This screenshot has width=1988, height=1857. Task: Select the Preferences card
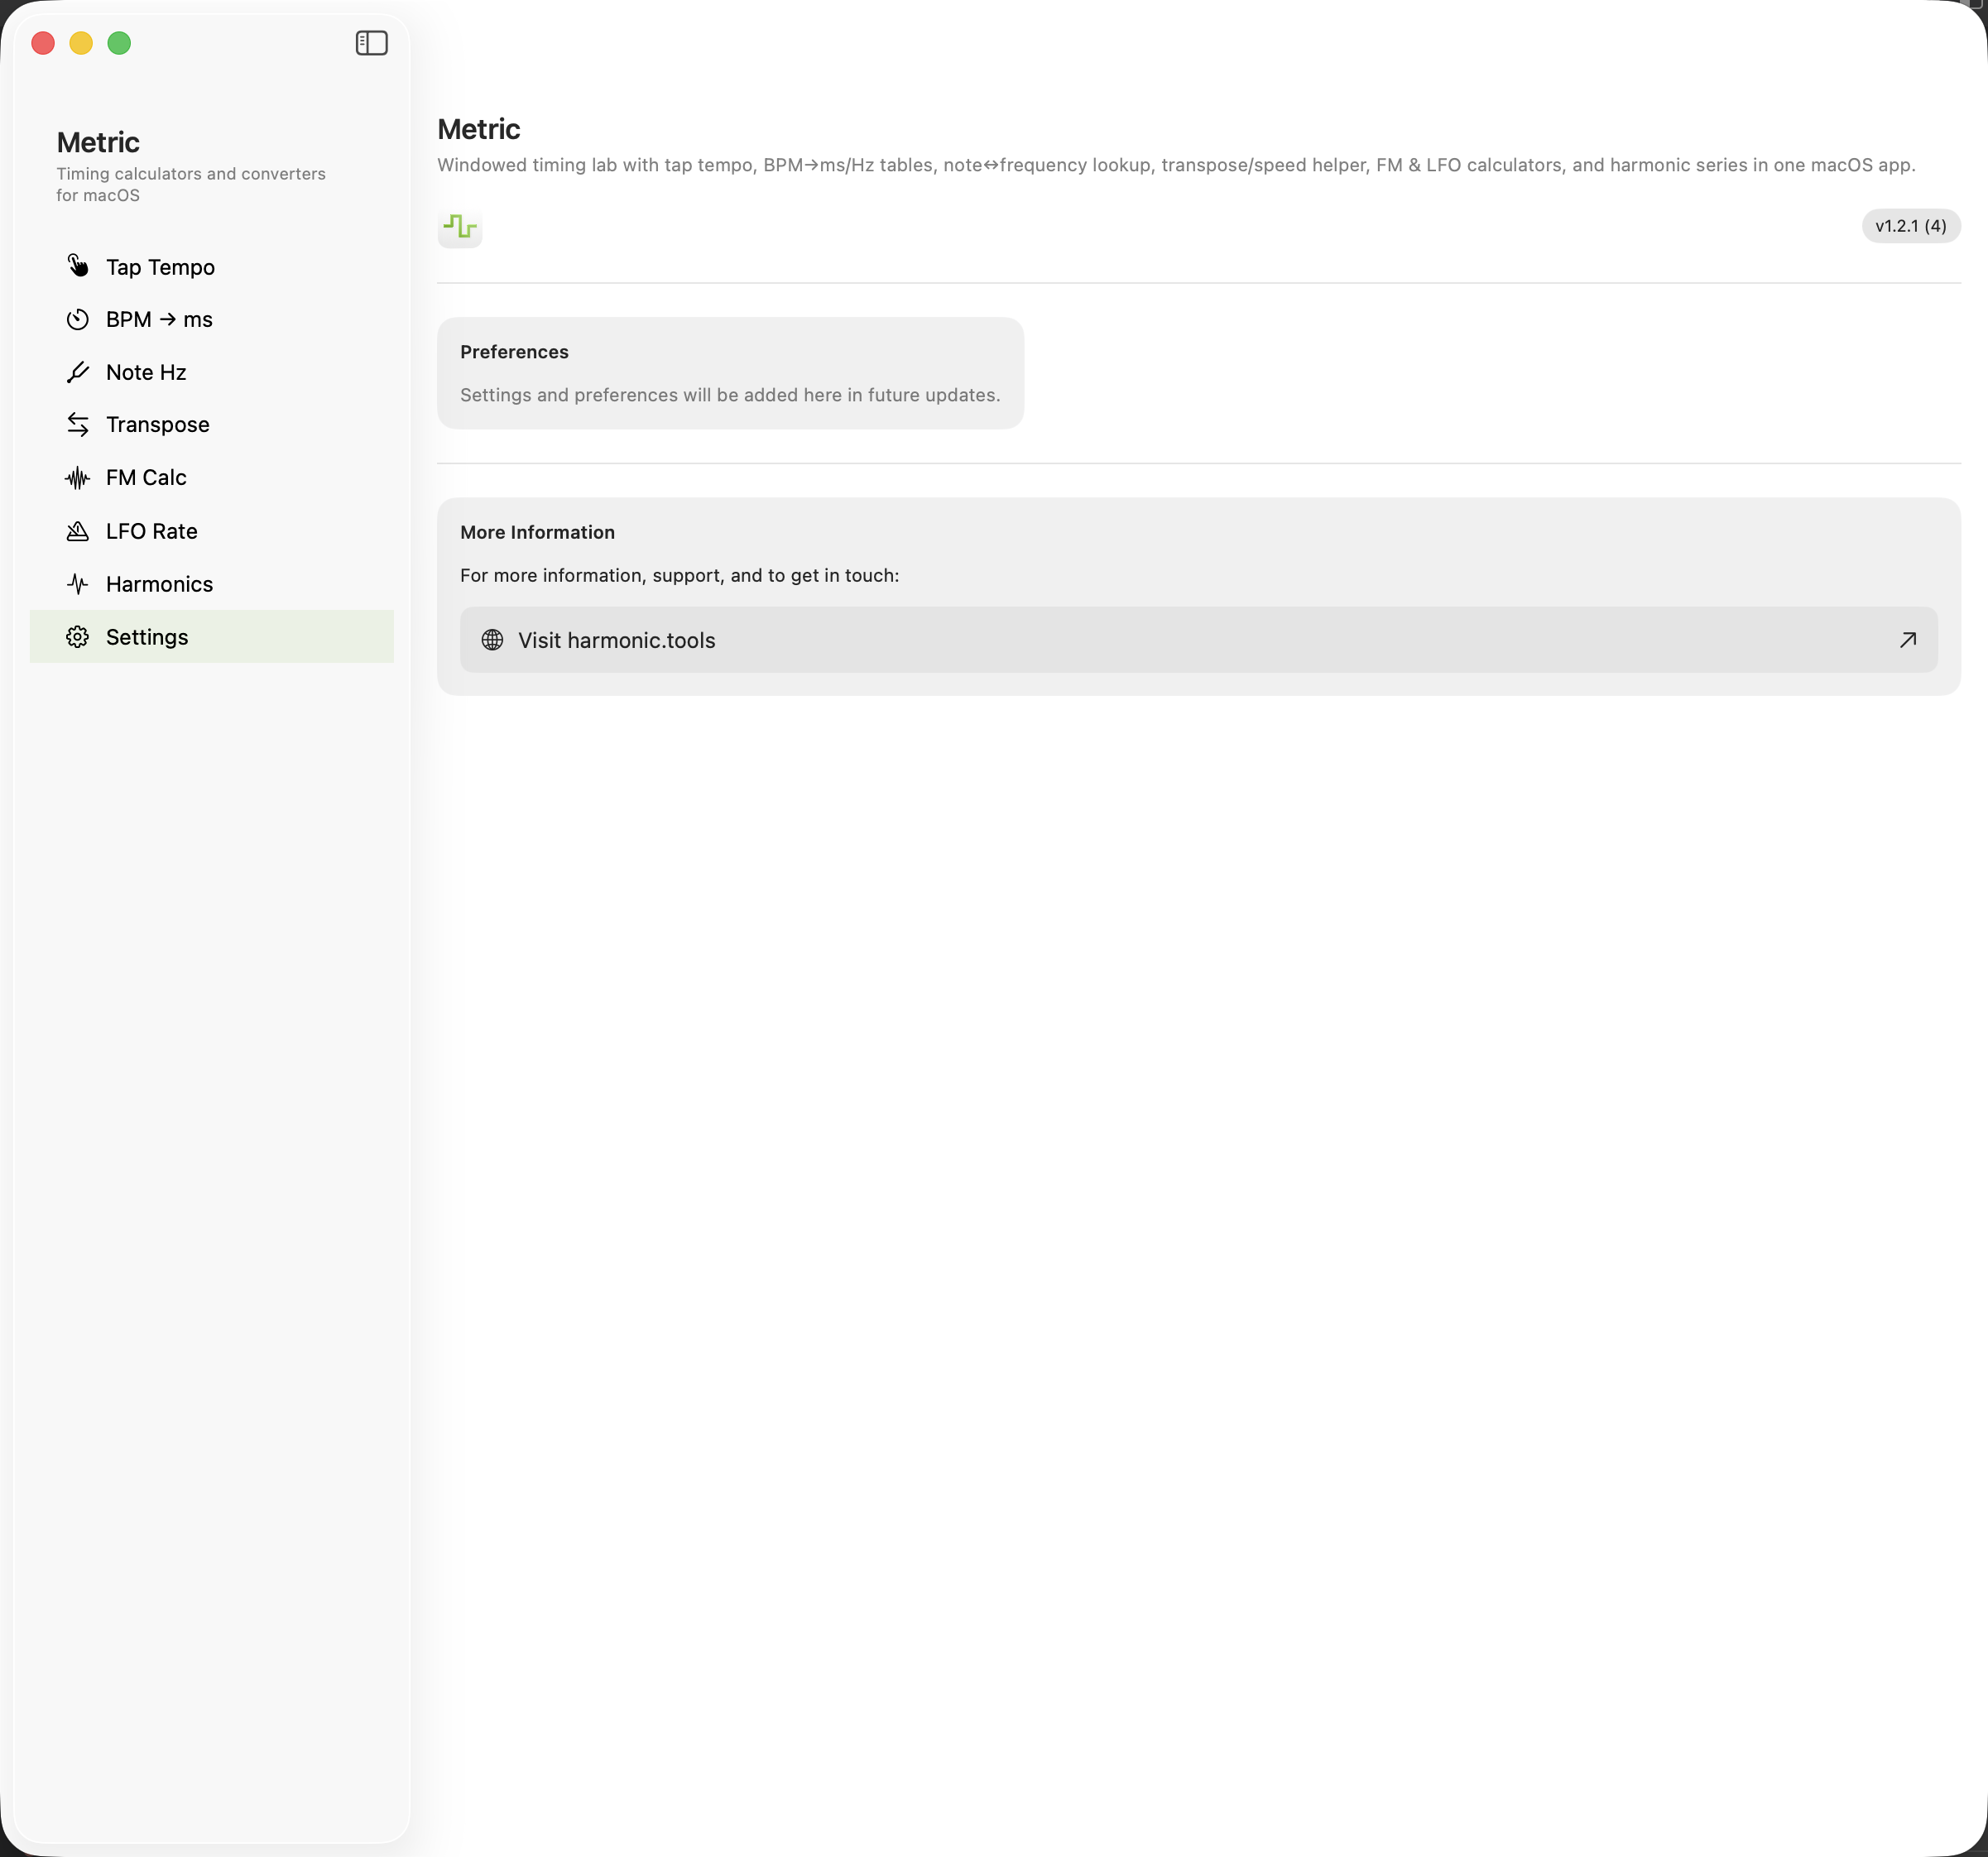(x=729, y=373)
